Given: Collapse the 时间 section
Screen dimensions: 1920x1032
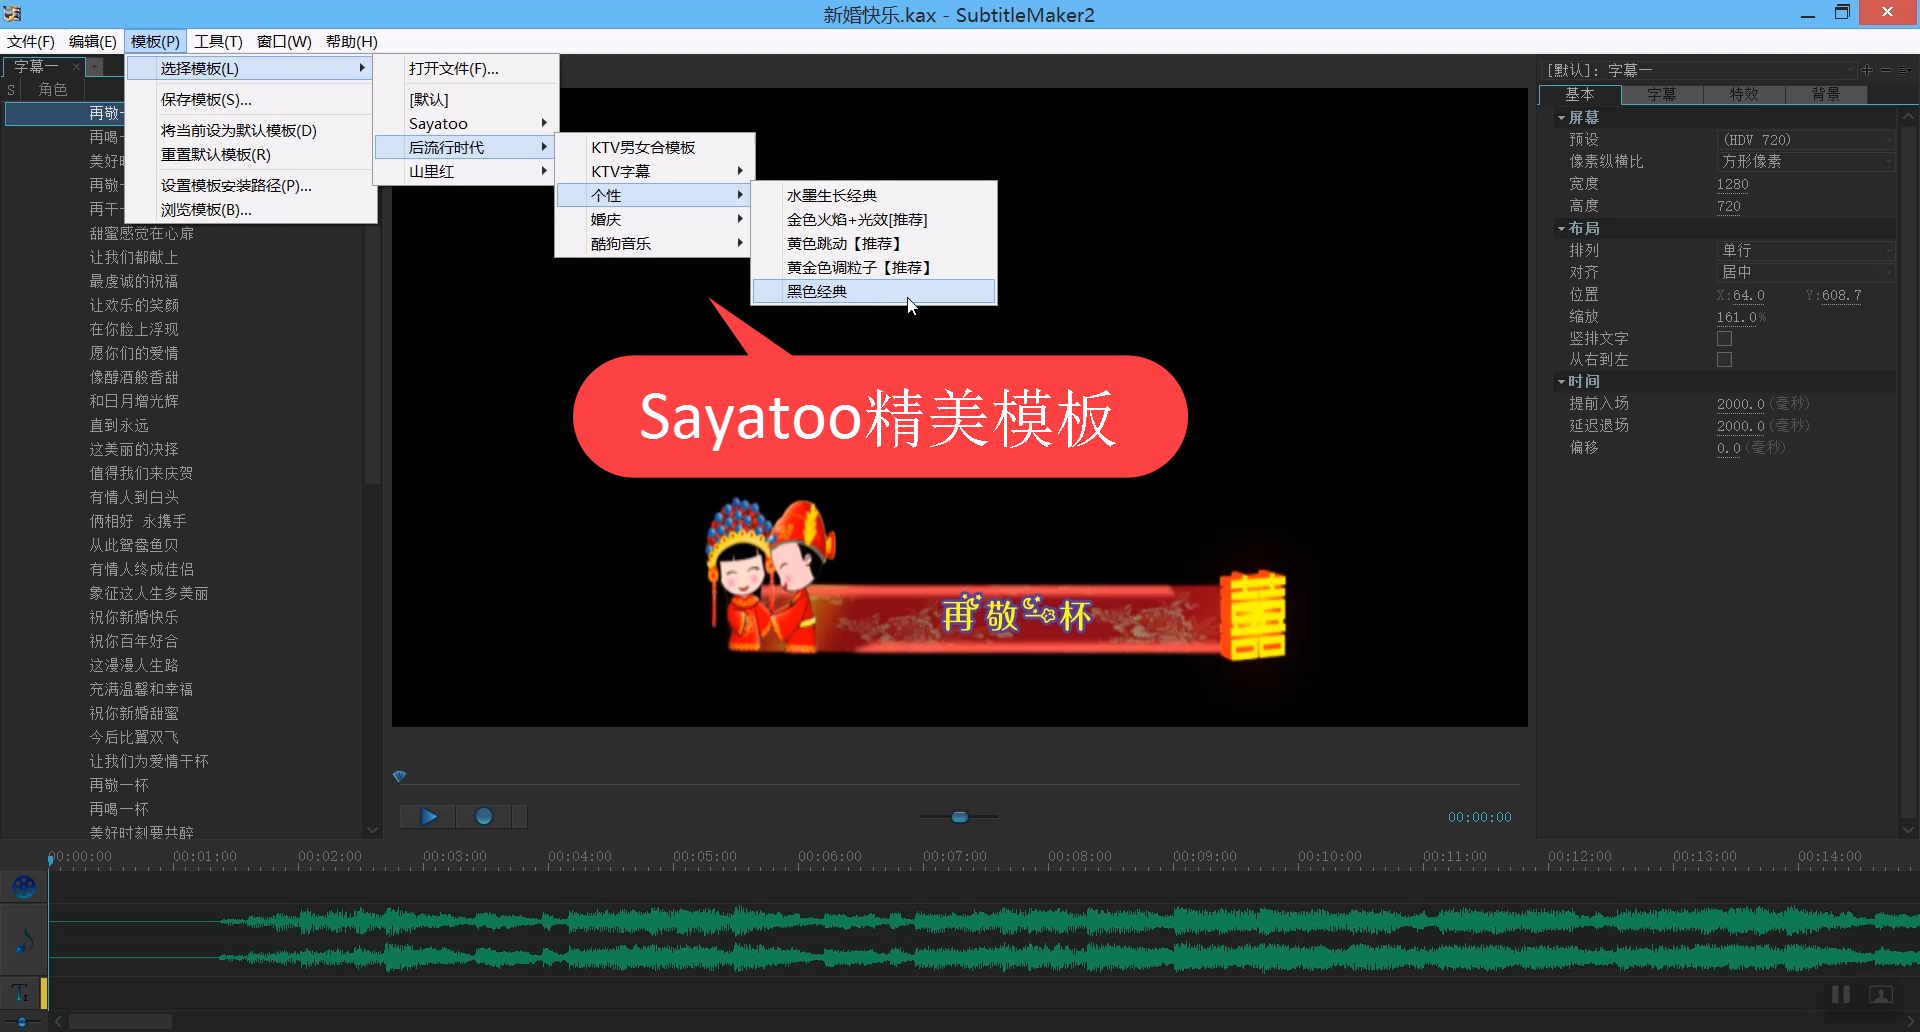Looking at the screenshot, I should pos(1561,382).
